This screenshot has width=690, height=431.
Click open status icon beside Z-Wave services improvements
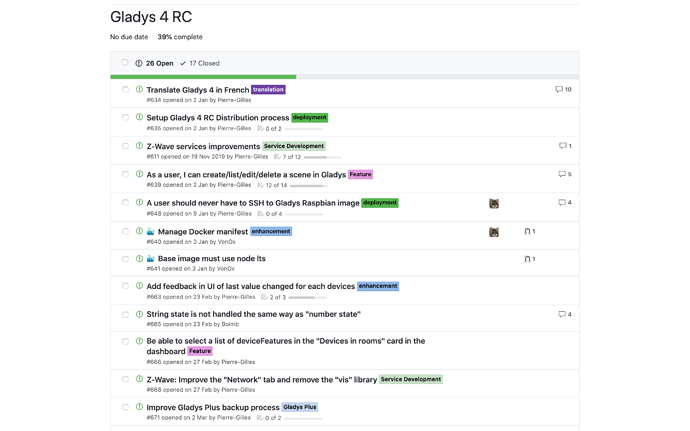139,146
